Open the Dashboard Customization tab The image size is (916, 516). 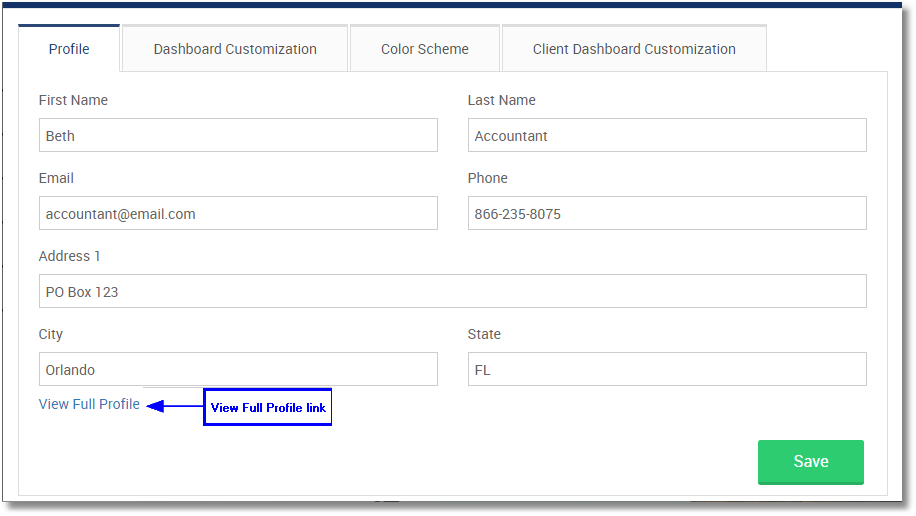(235, 49)
